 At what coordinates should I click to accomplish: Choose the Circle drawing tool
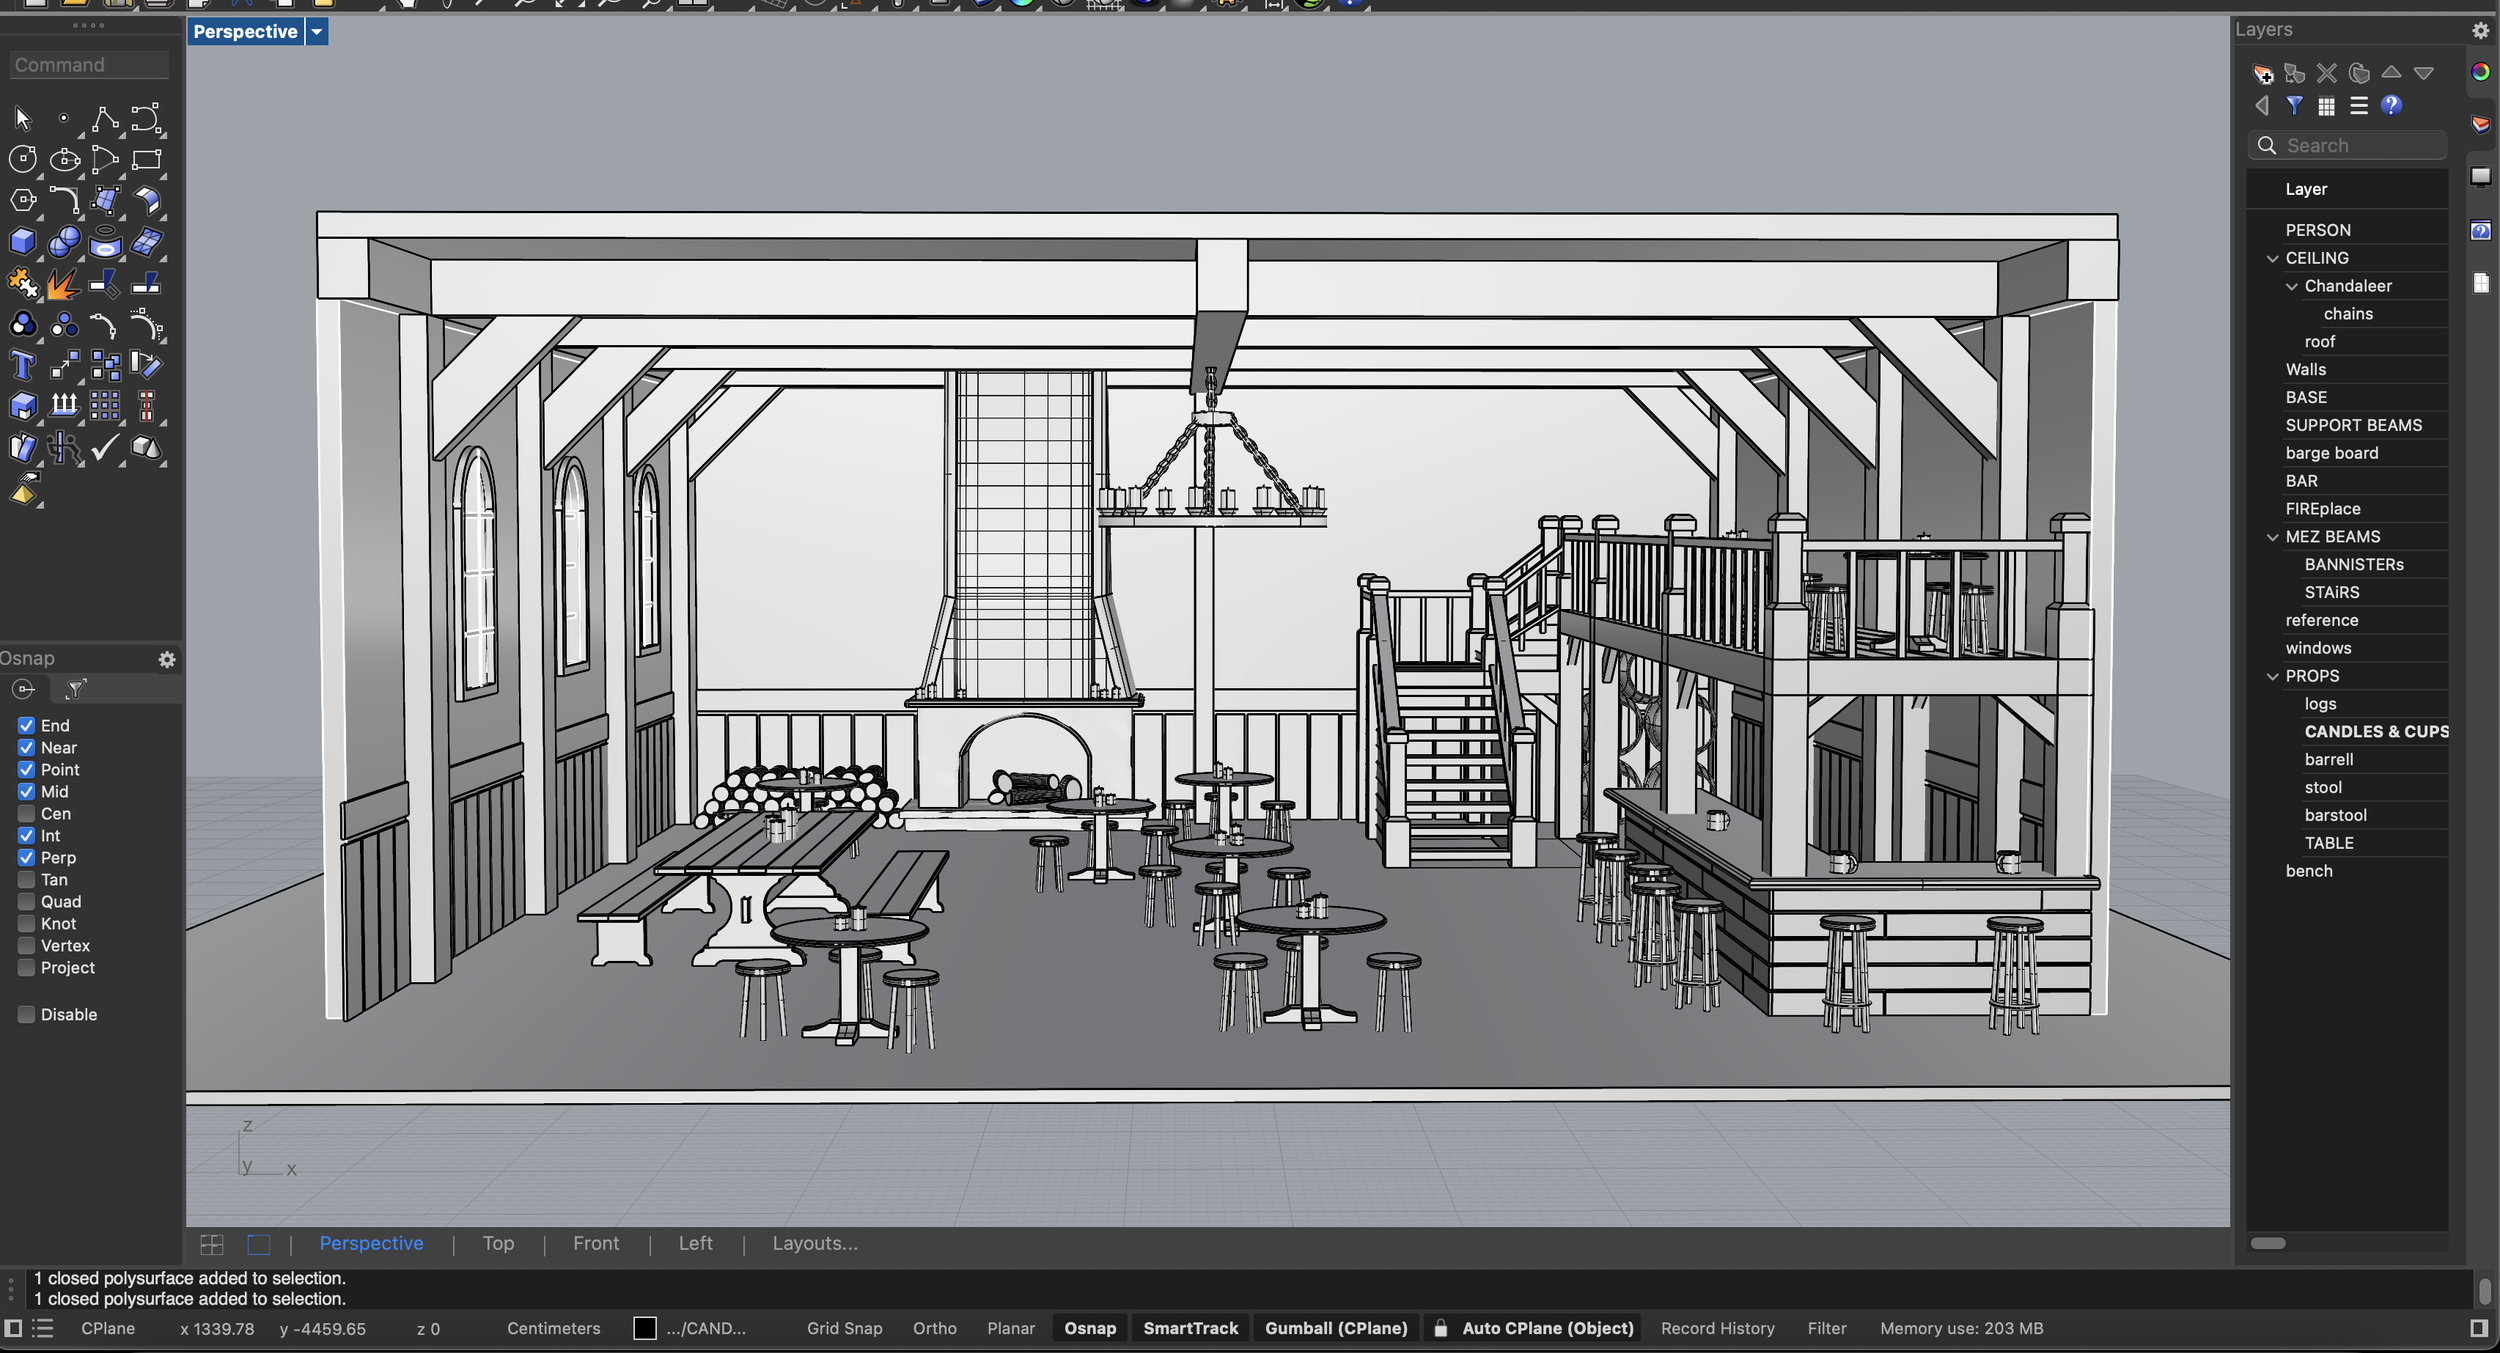22,160
